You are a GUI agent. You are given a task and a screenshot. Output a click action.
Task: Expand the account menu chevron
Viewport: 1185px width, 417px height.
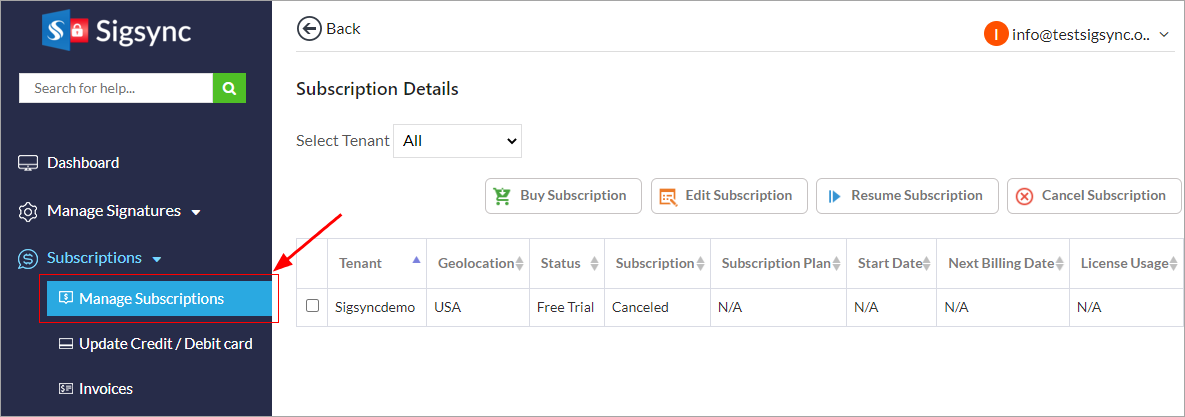tap(1164, 35)
